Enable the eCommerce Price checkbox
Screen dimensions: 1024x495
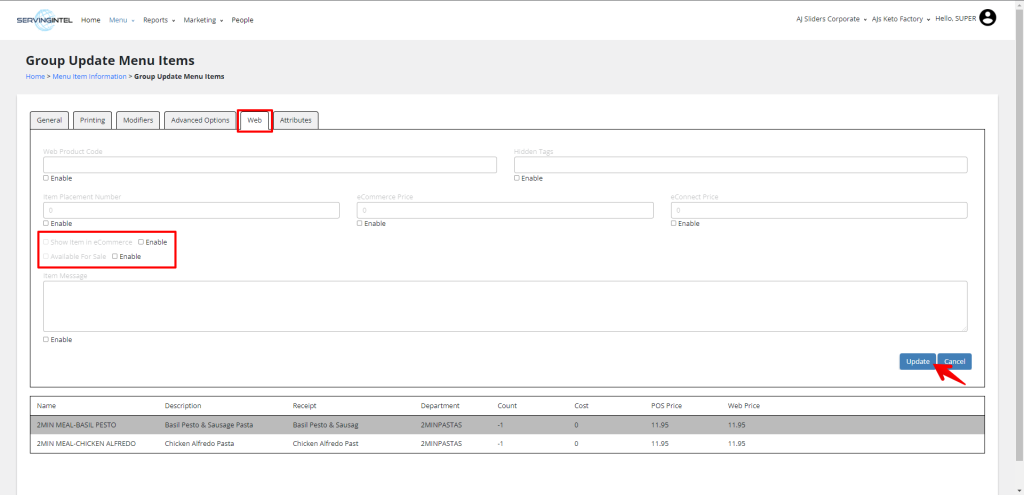(360, 223)
